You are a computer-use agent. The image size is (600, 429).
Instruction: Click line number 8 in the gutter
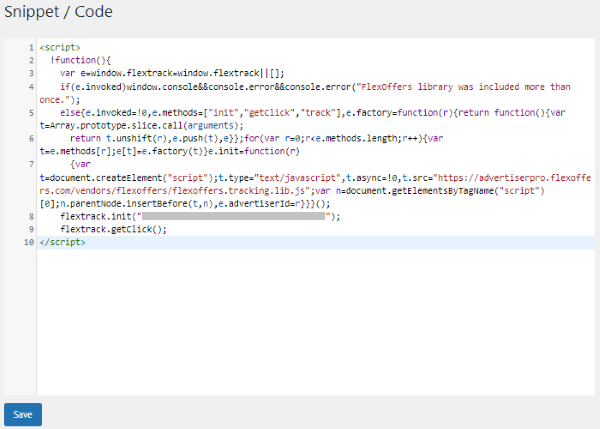31,216
